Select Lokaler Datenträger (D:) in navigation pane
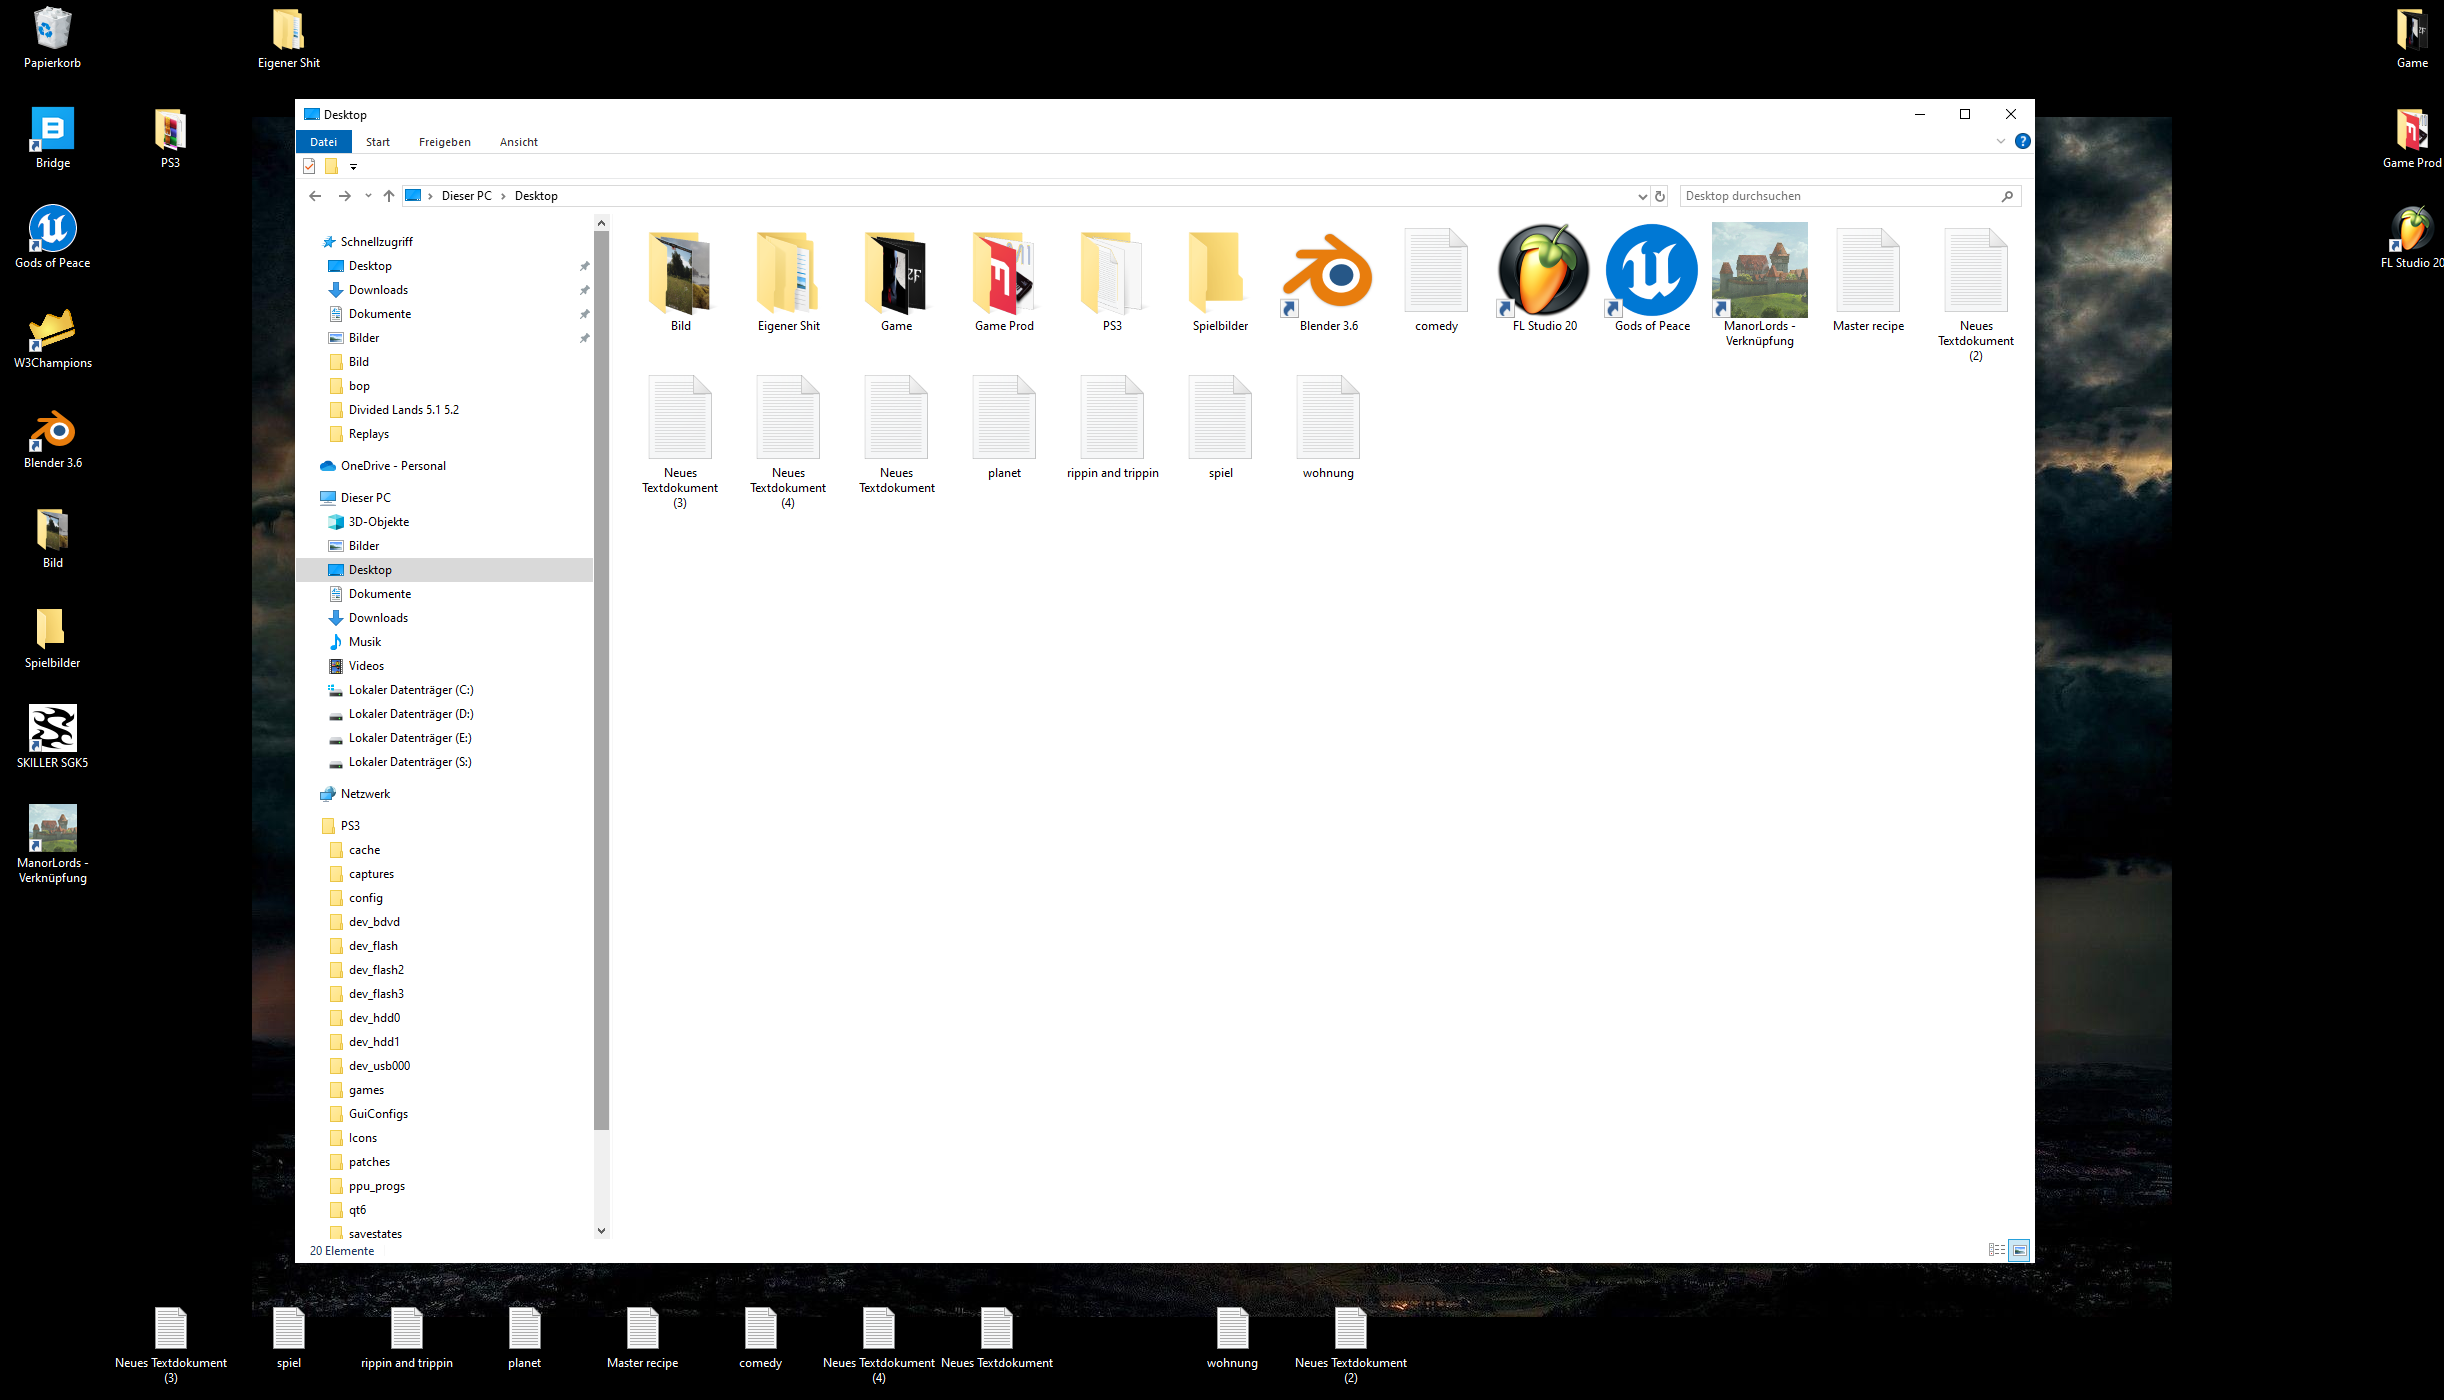The image size is (2444, 1400). (x=410, y=714)
